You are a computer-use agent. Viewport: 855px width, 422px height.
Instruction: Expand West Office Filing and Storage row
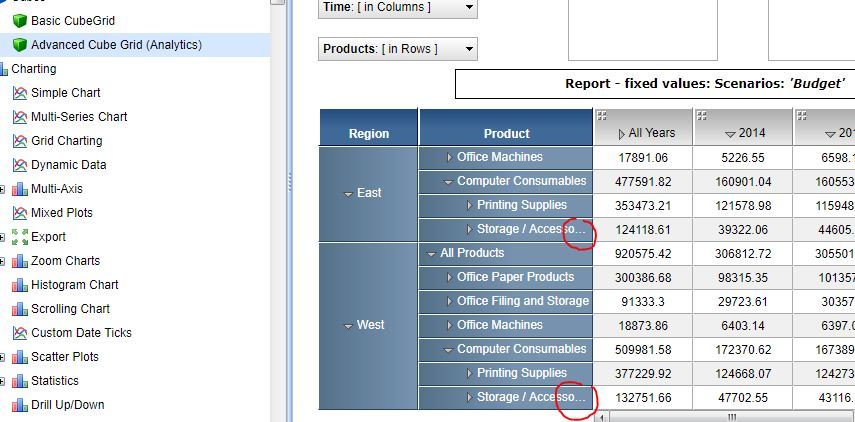(x=449, y=302)
